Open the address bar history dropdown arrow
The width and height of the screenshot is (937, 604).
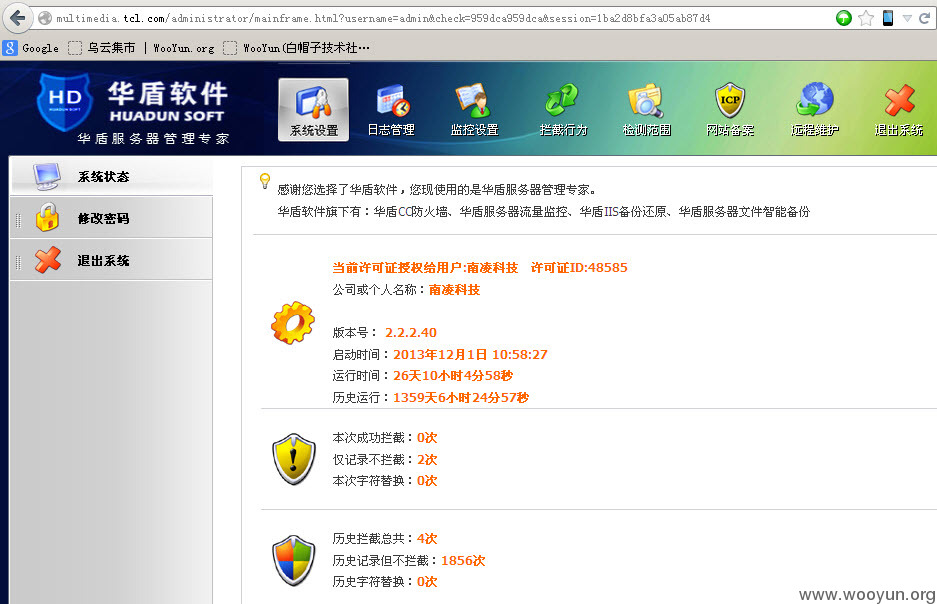pyautogui.click(x=907, y=19)
